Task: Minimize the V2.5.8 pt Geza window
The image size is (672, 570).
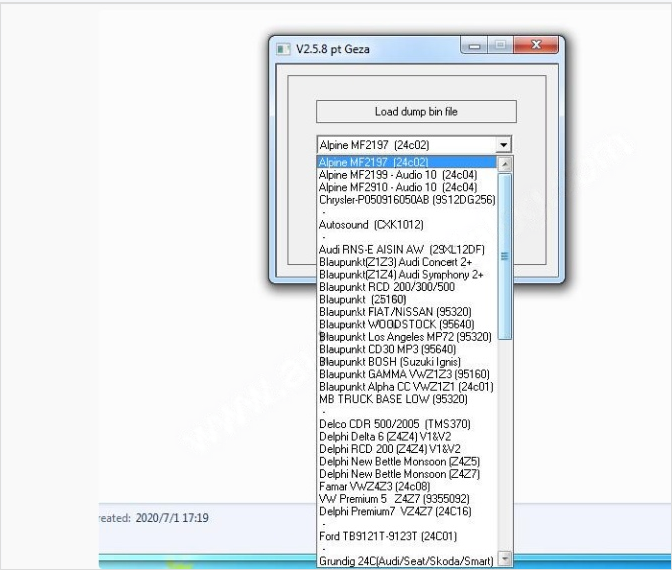Action: [x=474, y=45]
